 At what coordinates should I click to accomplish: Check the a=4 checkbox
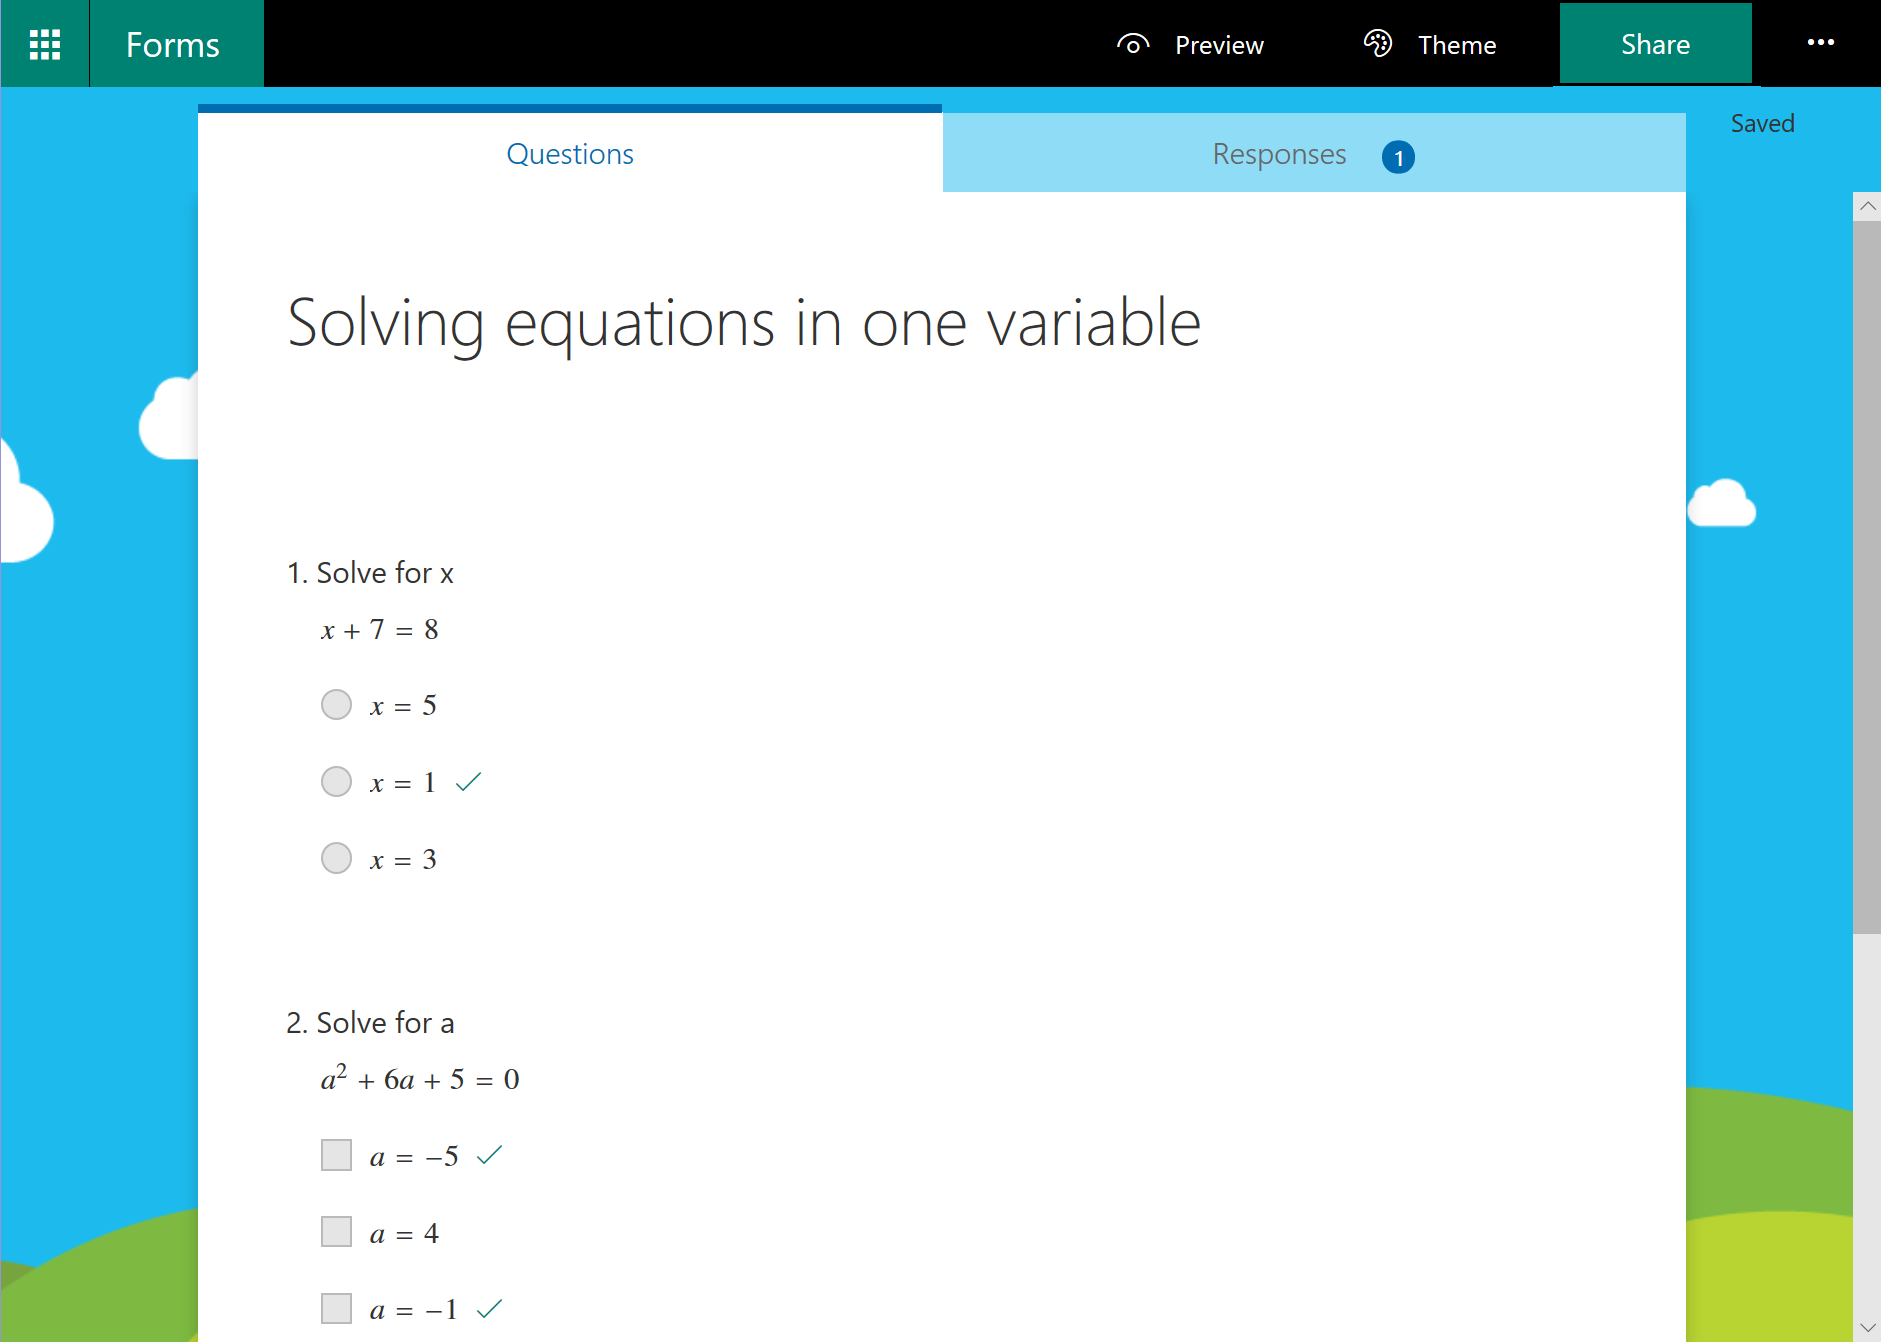[x=336, y=1231]
